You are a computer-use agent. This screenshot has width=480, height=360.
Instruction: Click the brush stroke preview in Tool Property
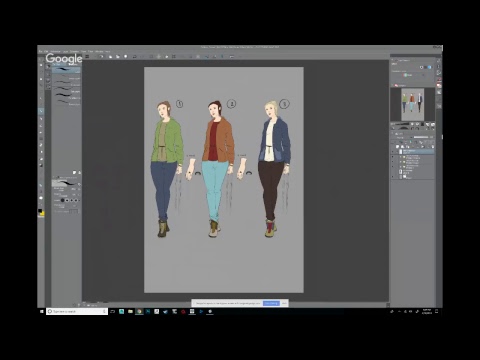coord(66,183)
